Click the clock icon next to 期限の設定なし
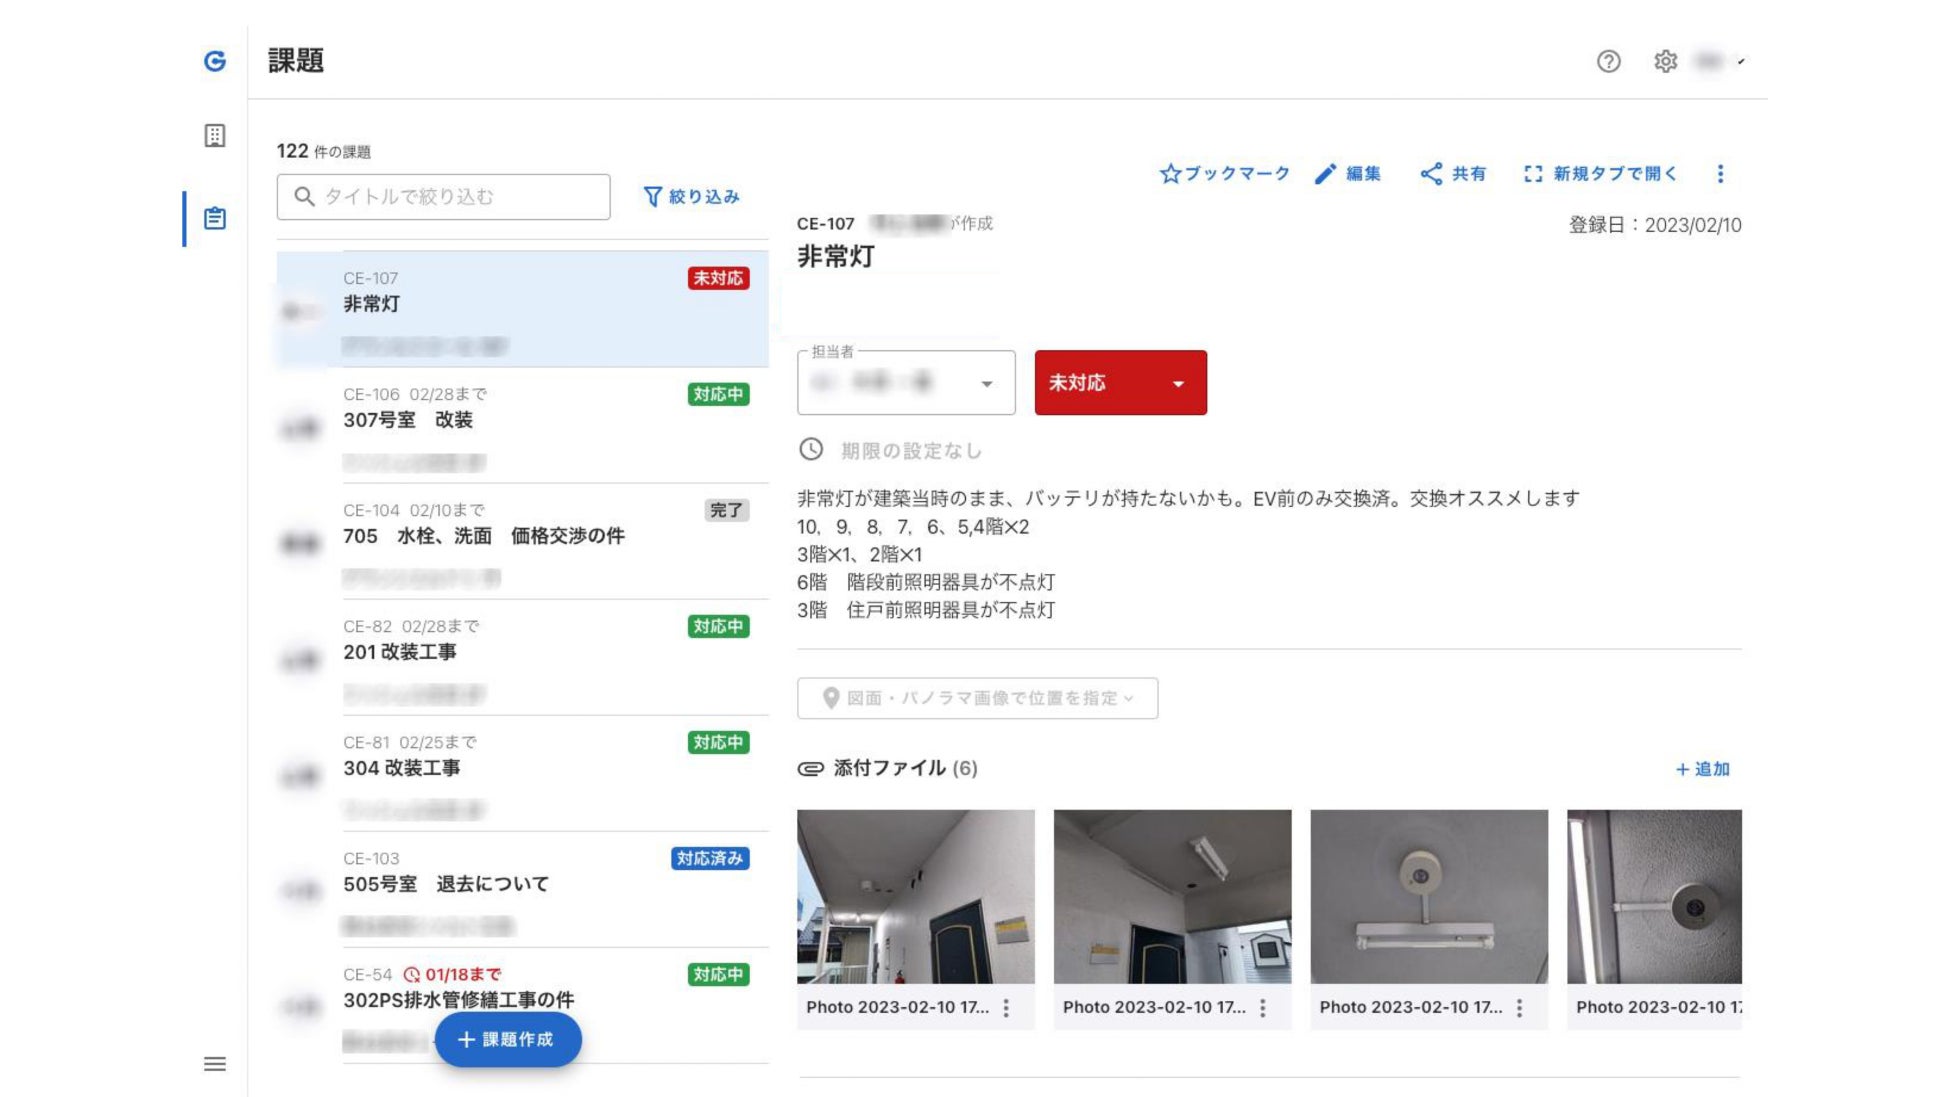 click(x=812, y=449)
